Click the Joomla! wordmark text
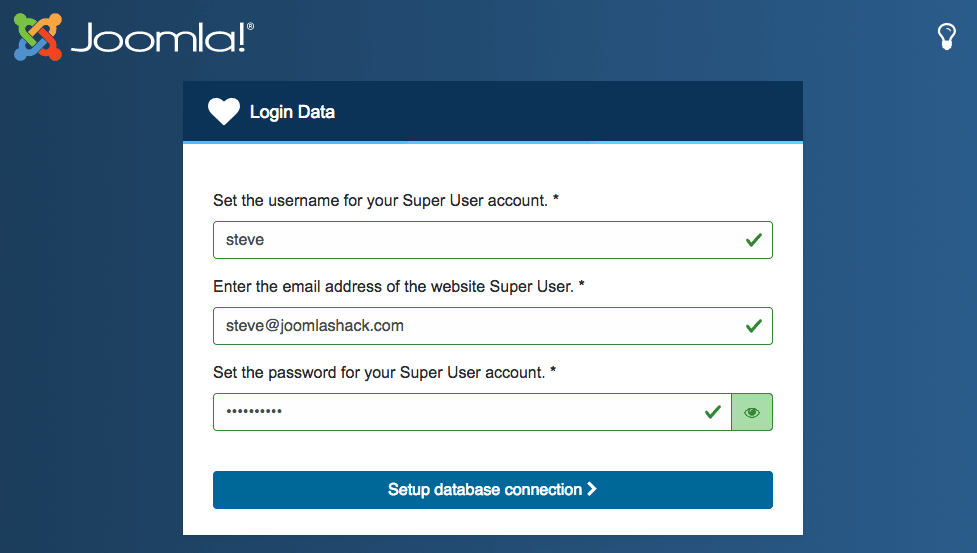 (163, 37)
